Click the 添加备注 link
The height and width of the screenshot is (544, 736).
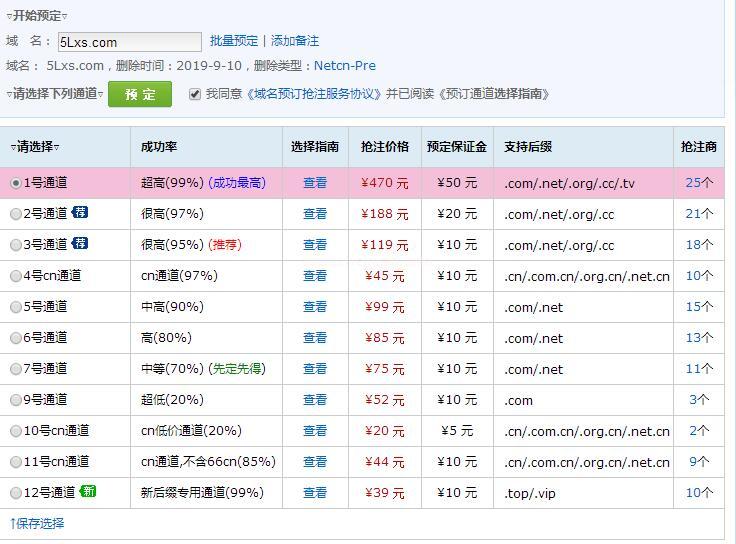295,41
